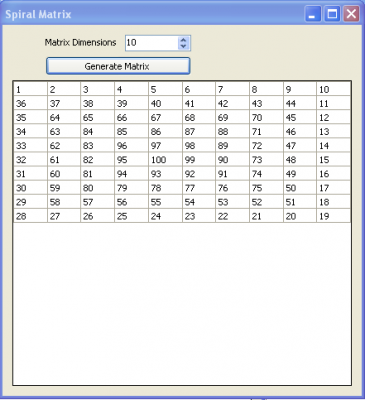Select the cell with value 1
Viewport: 365px width, 400px height.
pos(31,89)
